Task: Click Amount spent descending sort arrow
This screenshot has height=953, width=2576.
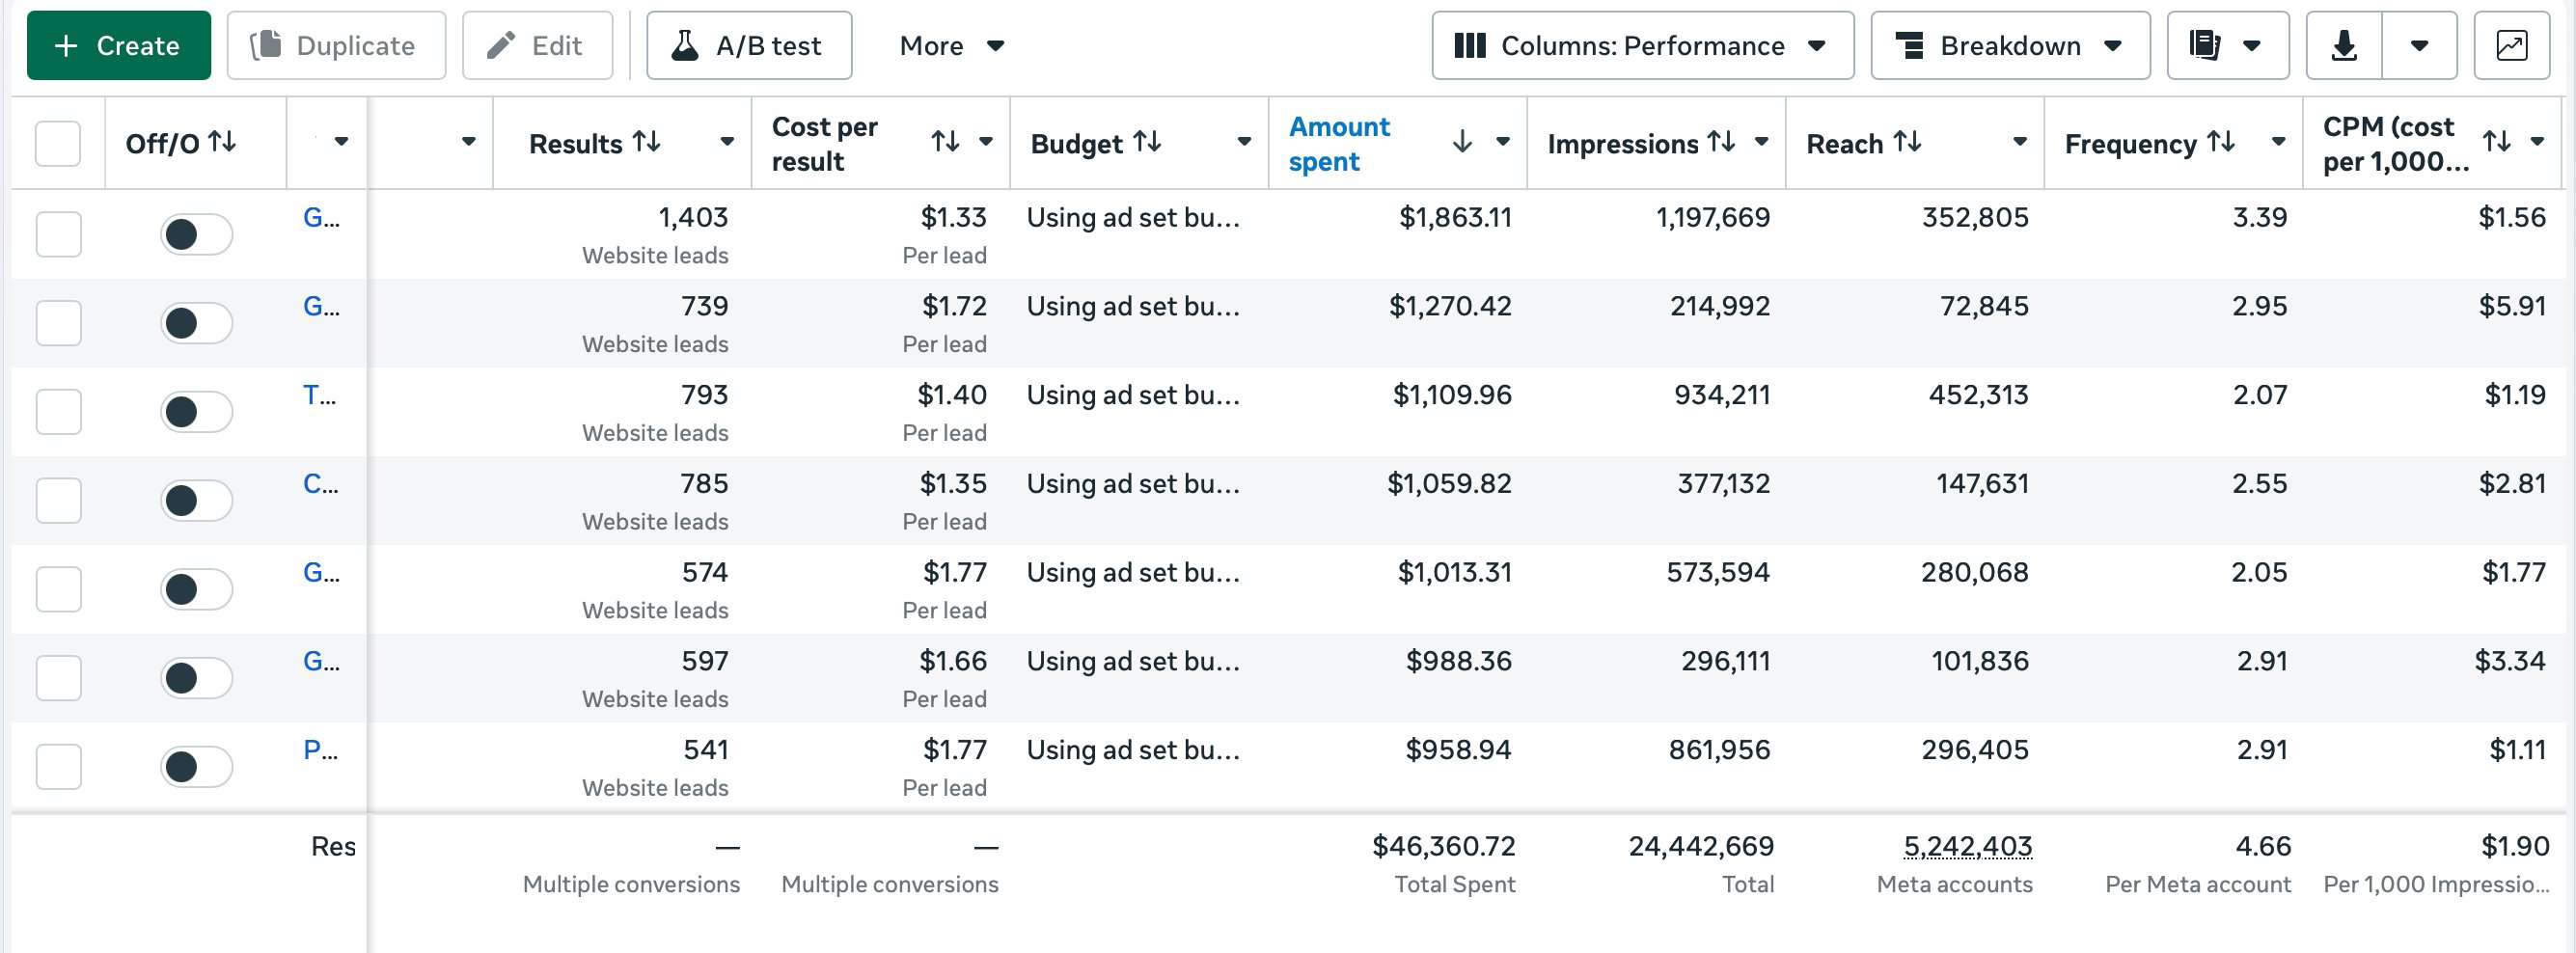Action: pyautogui.click(x=1462, y=142)
